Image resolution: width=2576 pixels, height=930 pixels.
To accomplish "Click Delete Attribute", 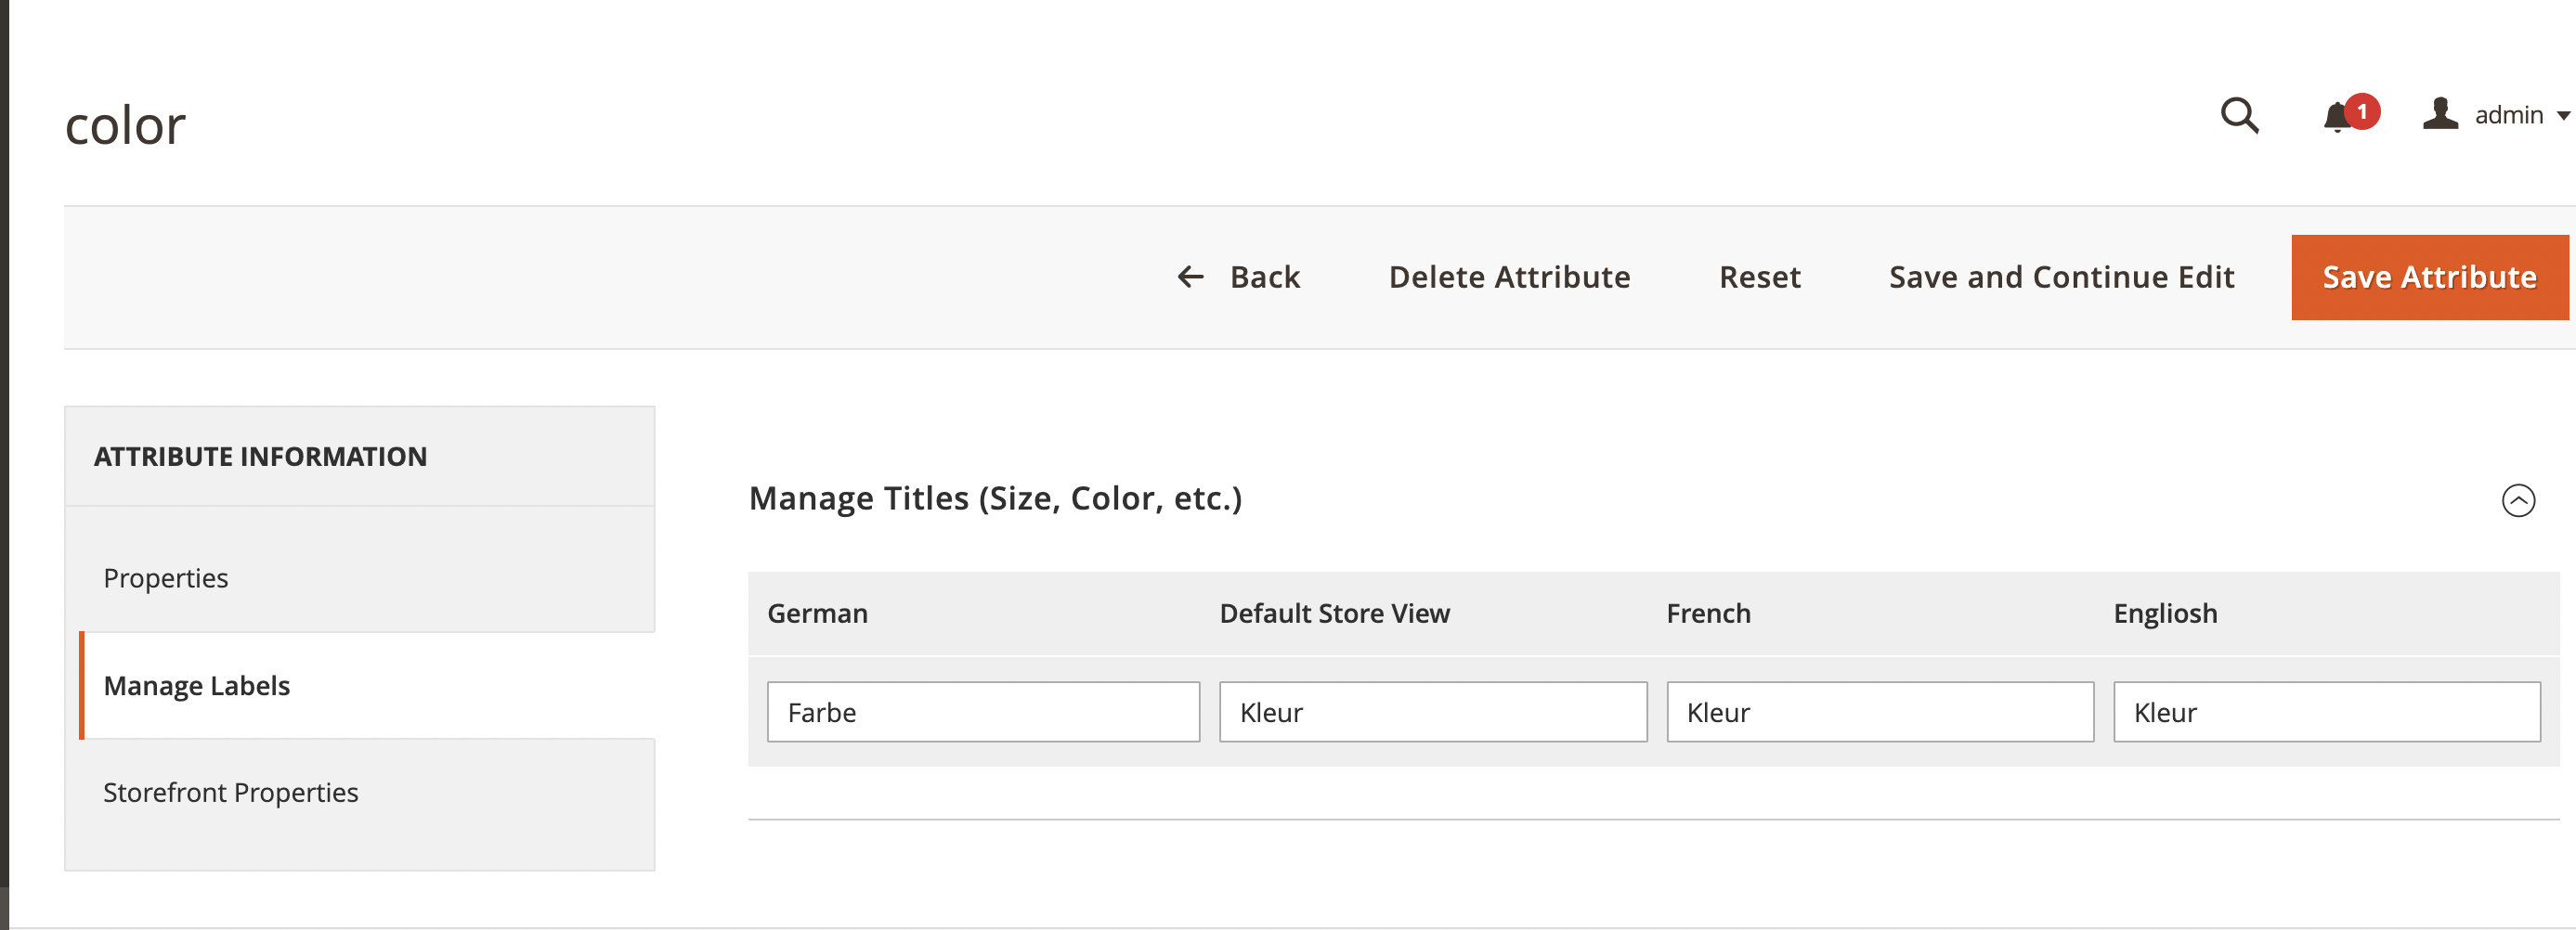I will [x=1508, y=277].
